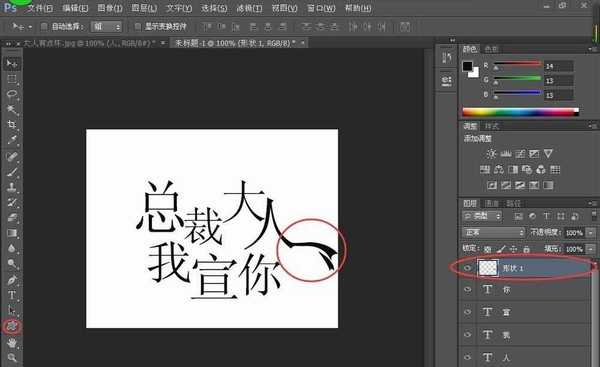Open the layer filter 类型 dropdown
Image resolution: width=600 pixels, height=367 pixels.
[x=482, y=216]
